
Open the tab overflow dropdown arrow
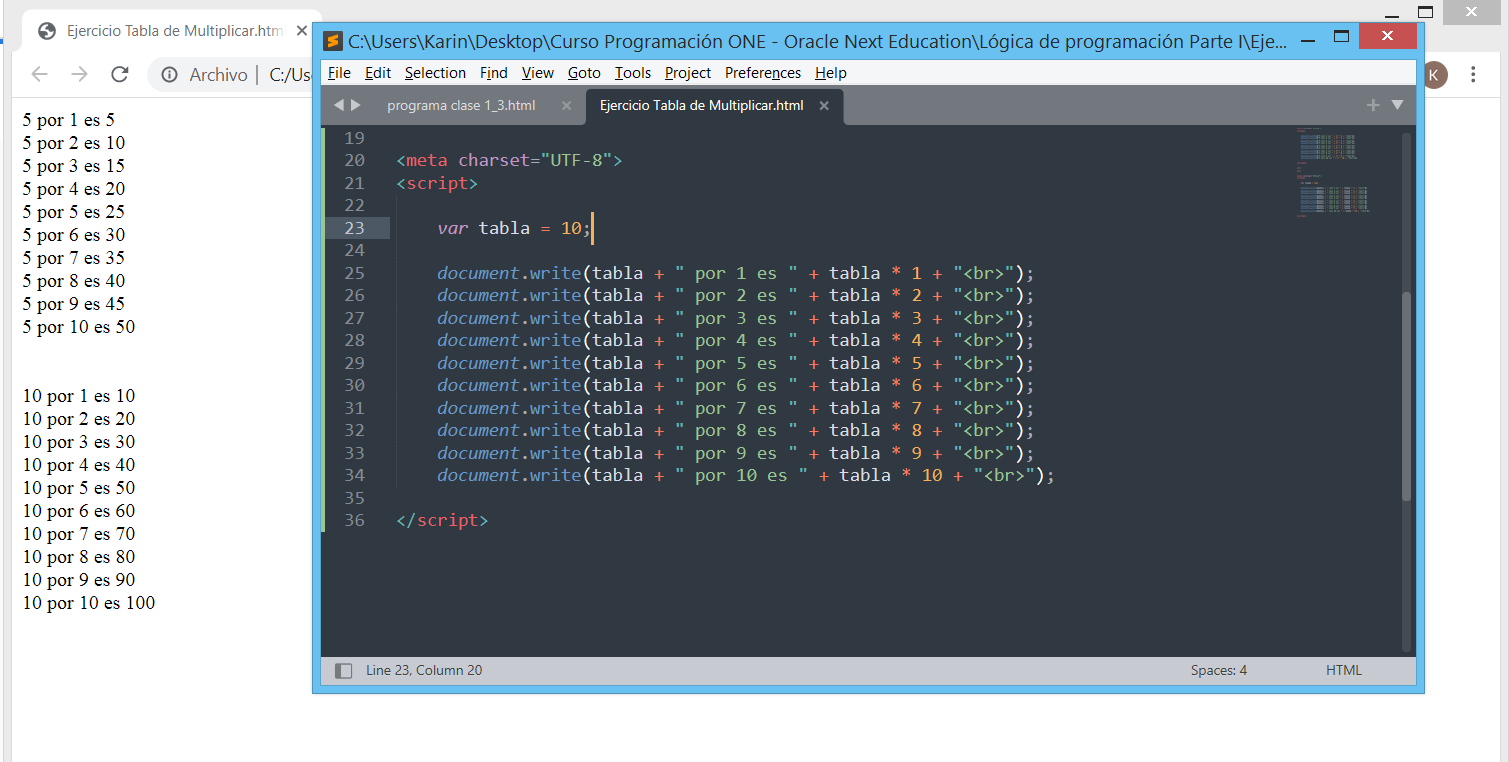1397,104
